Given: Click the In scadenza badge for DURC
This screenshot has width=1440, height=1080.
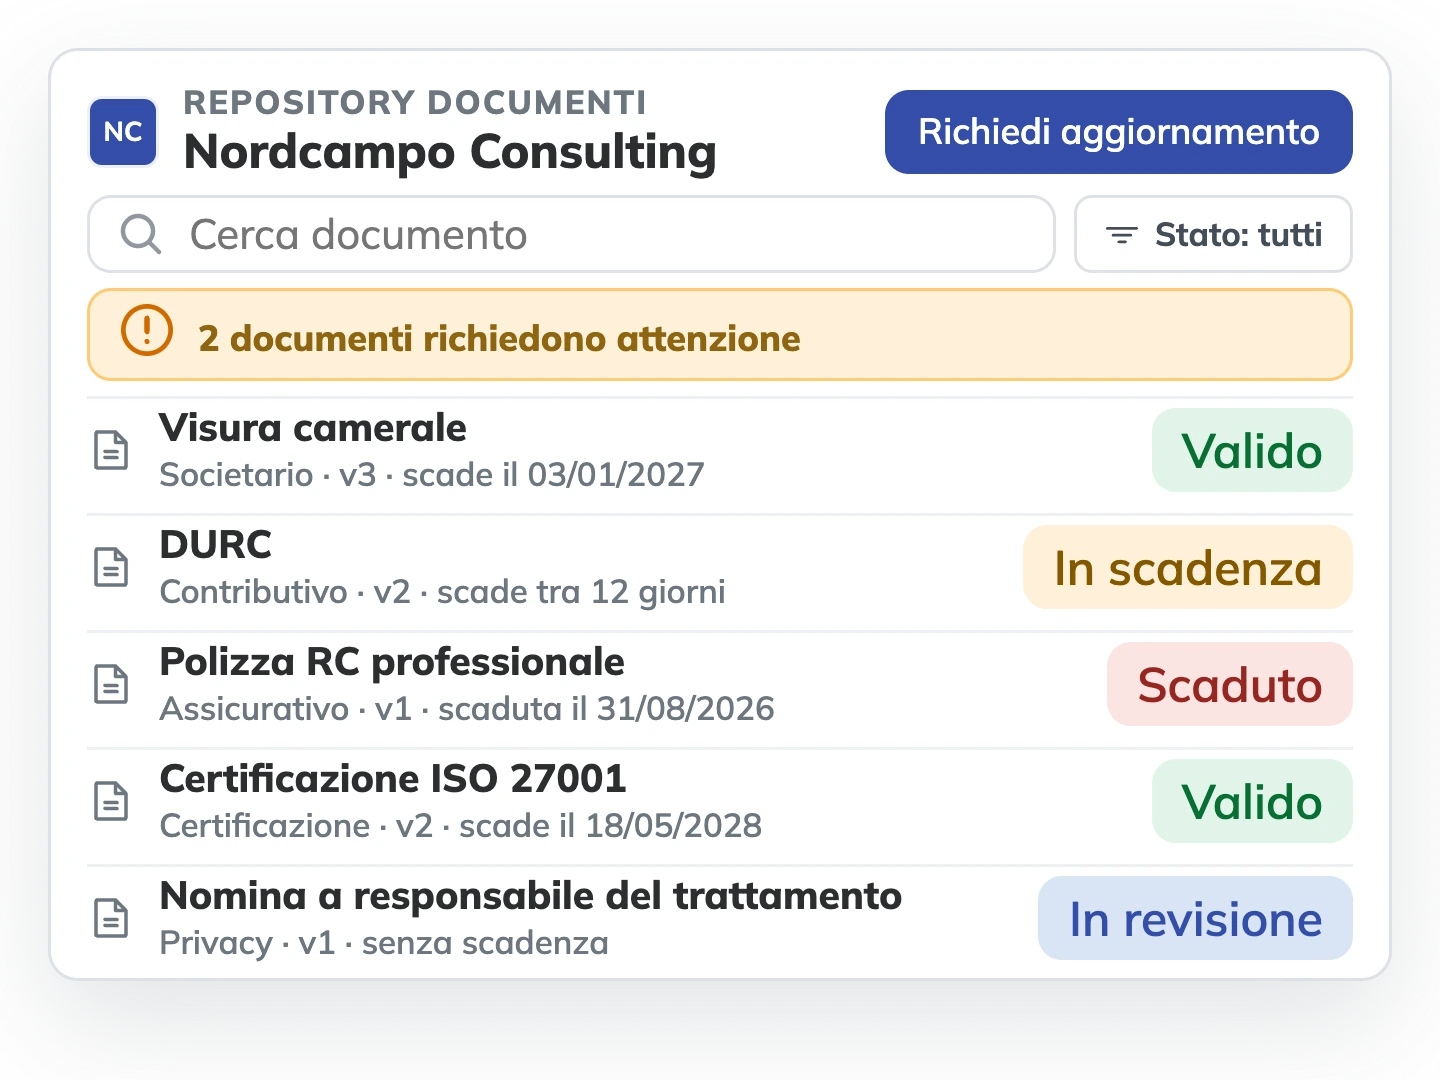Looking at the screenshot, I should (x=1188, y=567).
